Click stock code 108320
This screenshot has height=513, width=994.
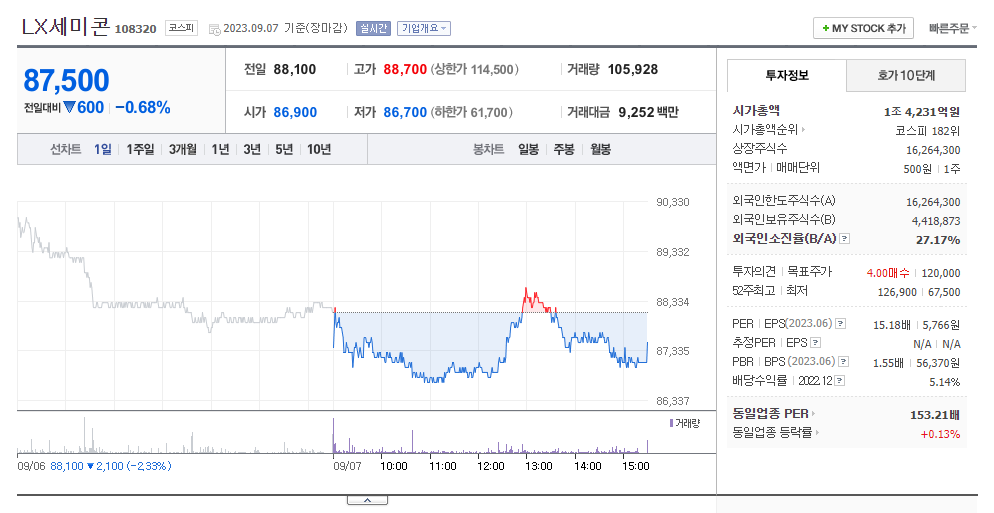click(135, 29)
